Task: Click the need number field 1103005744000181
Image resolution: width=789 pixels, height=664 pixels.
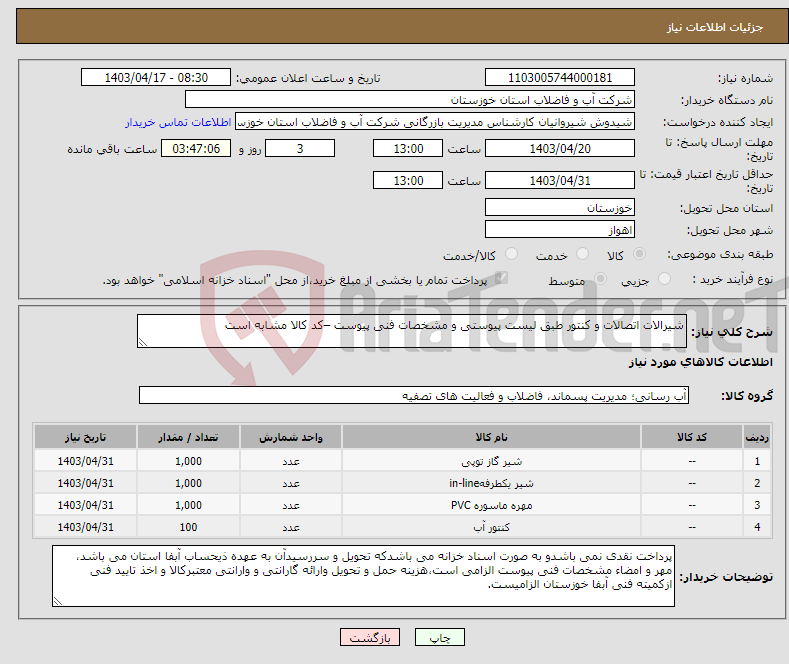Action: tap(560, 77)
